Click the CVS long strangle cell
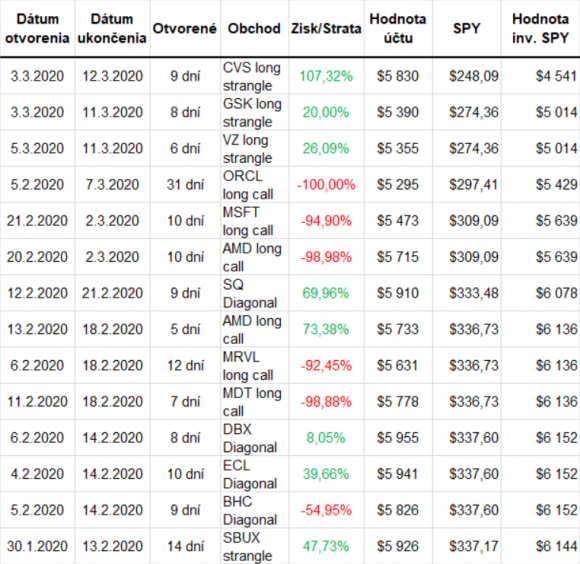The width and height of the screenshot is (580, 564). 255,76
